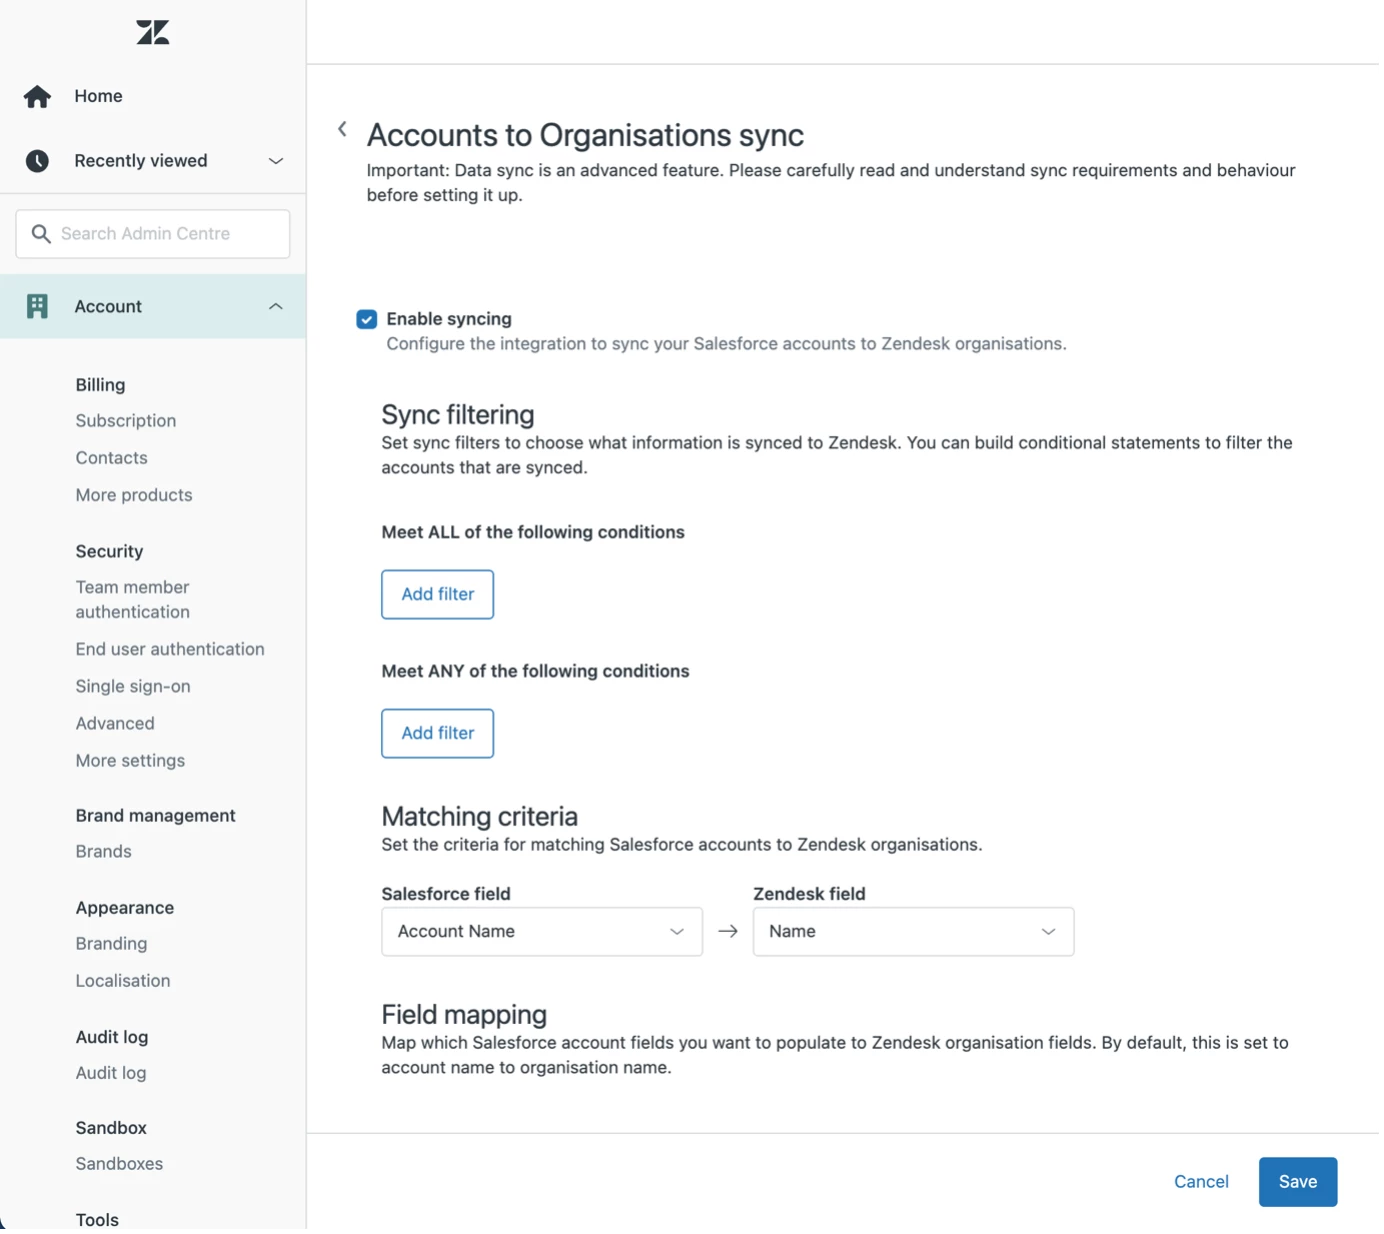Open Single sign-on settings
Image resolution: width=1384 pixels, height=1234 pixels.
pos(133,686)
